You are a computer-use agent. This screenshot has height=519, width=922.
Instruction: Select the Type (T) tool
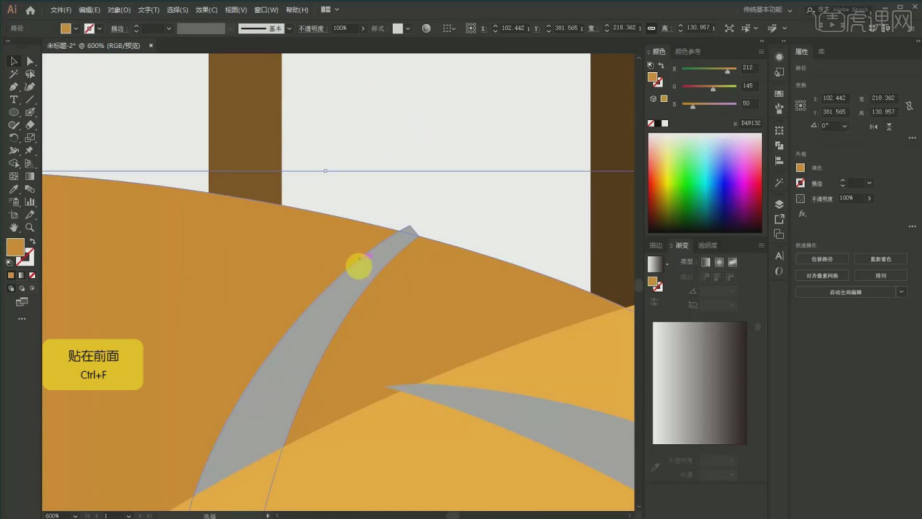point(14,100)
